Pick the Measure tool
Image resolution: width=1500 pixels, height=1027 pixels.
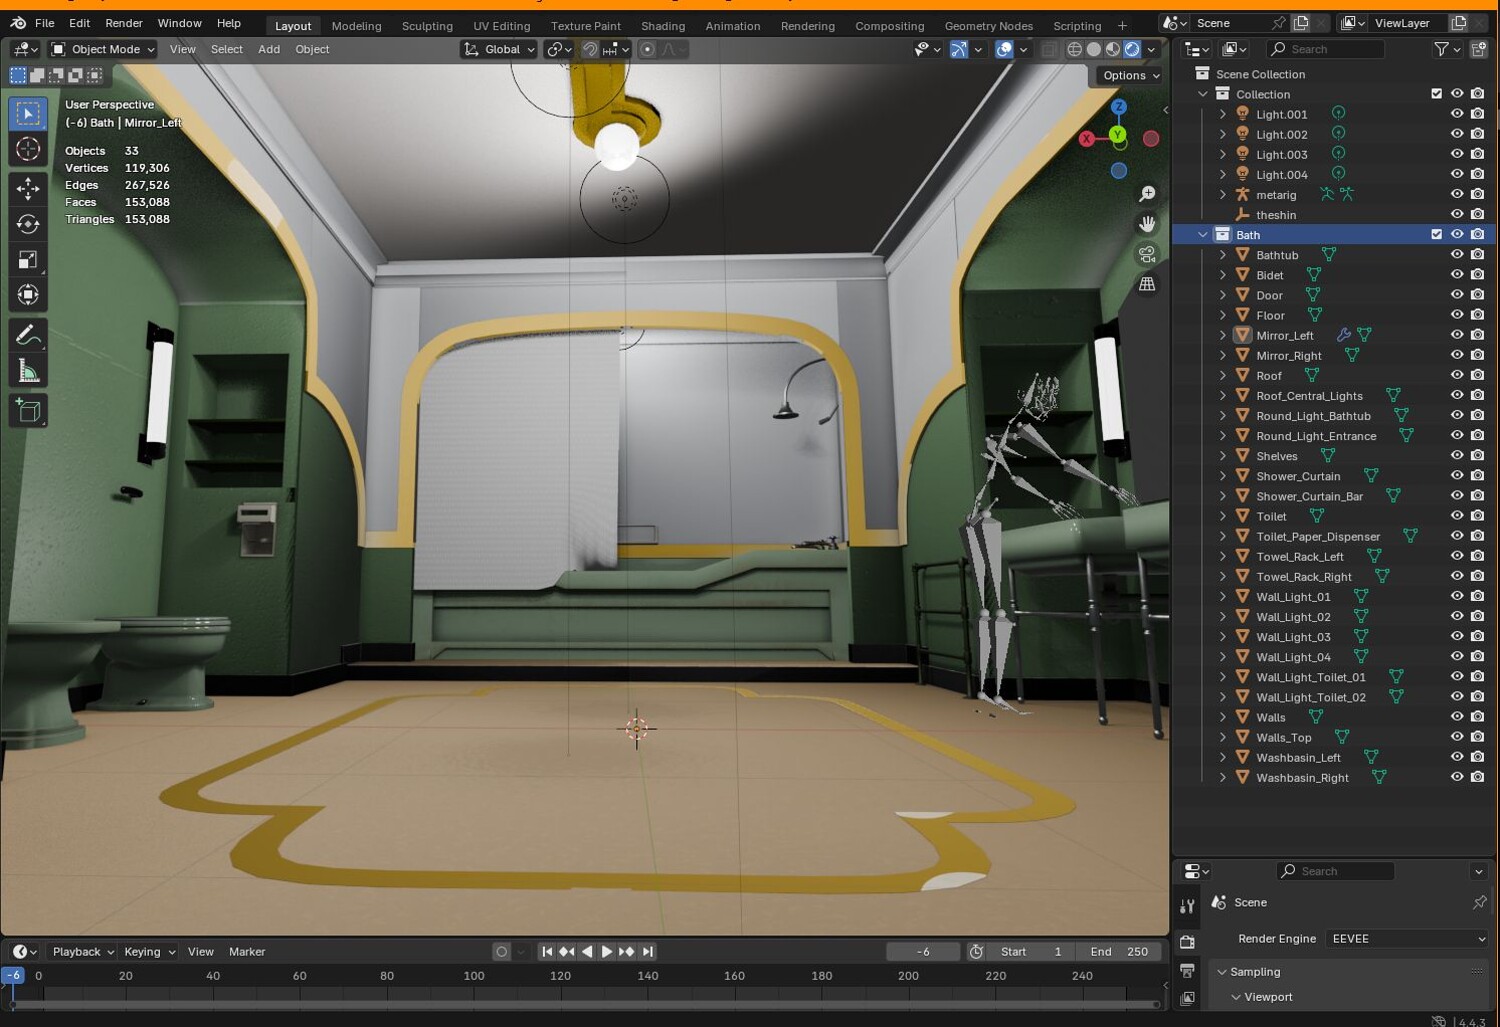(x=28, y=371)
